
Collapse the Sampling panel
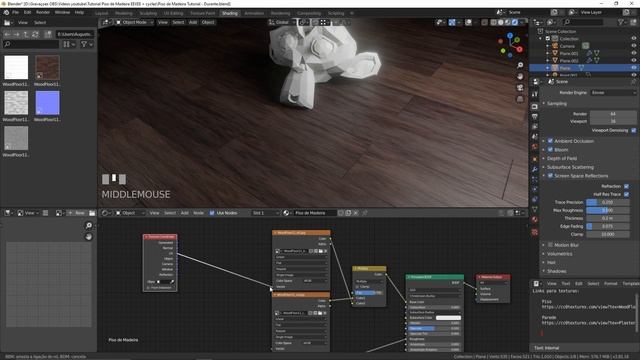pyautogui.click(x=557, y=104)
